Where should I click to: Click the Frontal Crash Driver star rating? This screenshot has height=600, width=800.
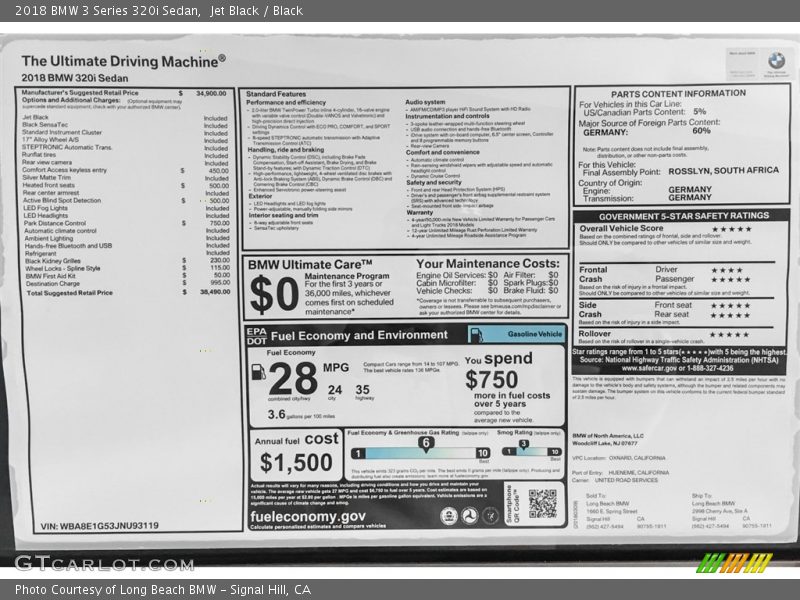pos(728,270)
